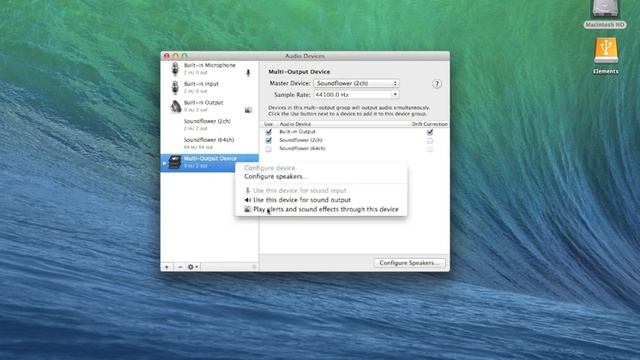
Task: Click the alert sound badge on Built-in Output
Action: [248, 110]
